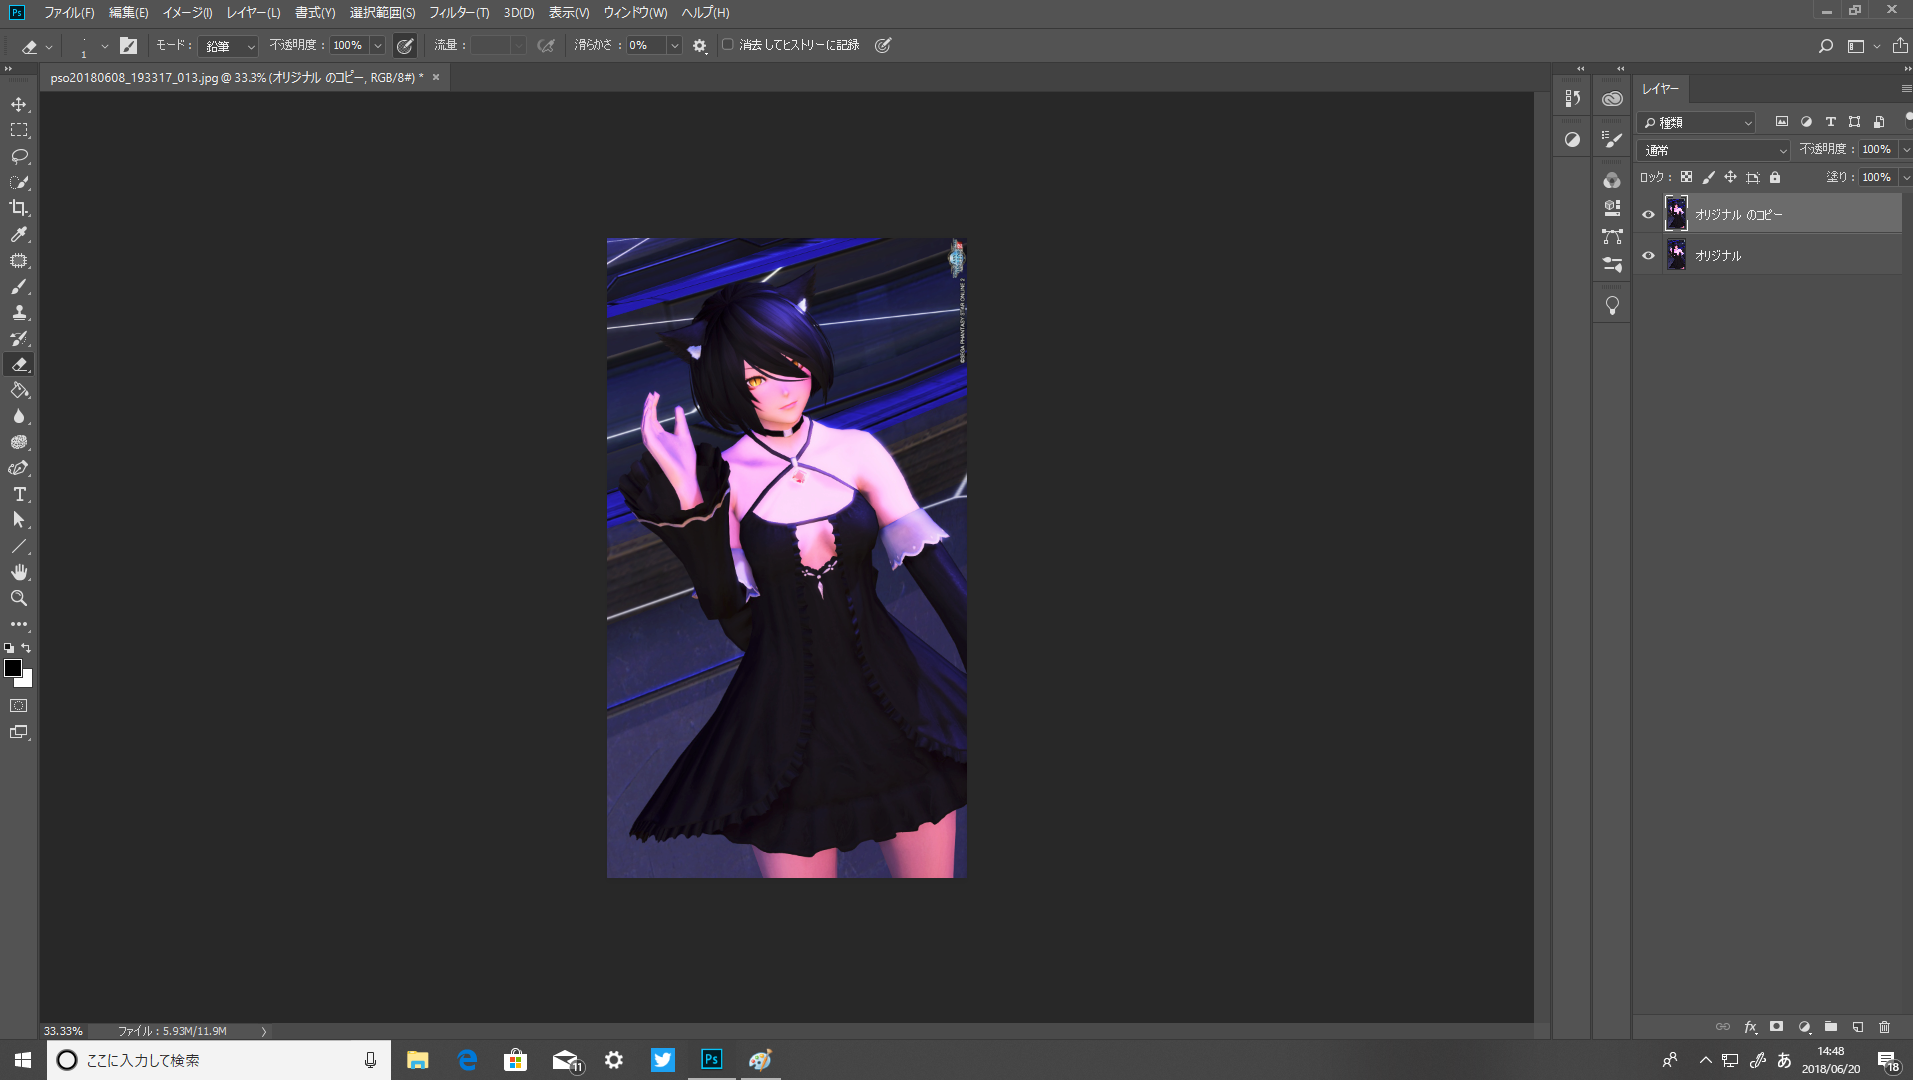Select the Paint Bucket tool

pyautogui.click(x=19, y=390)
